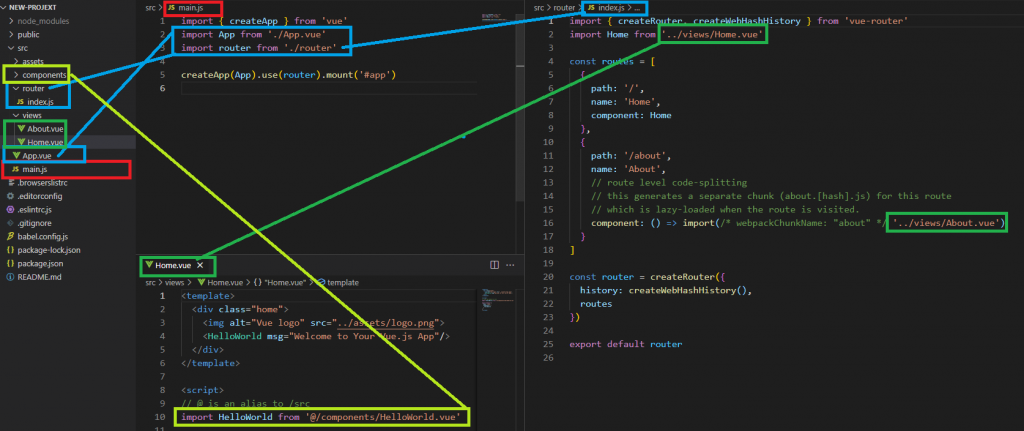Collapse the src folder
1024x431 pixels.
tap(12, 48)
